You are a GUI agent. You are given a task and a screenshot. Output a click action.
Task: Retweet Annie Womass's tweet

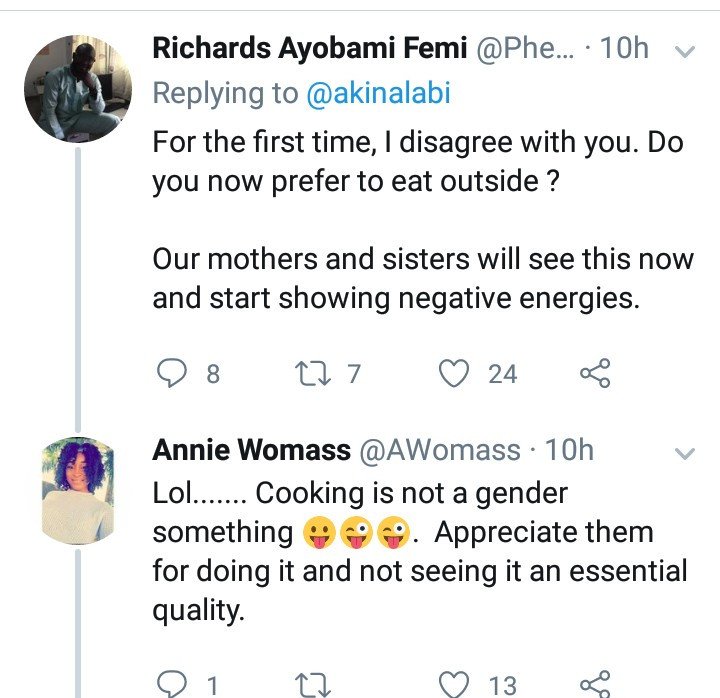pos(312,685)
